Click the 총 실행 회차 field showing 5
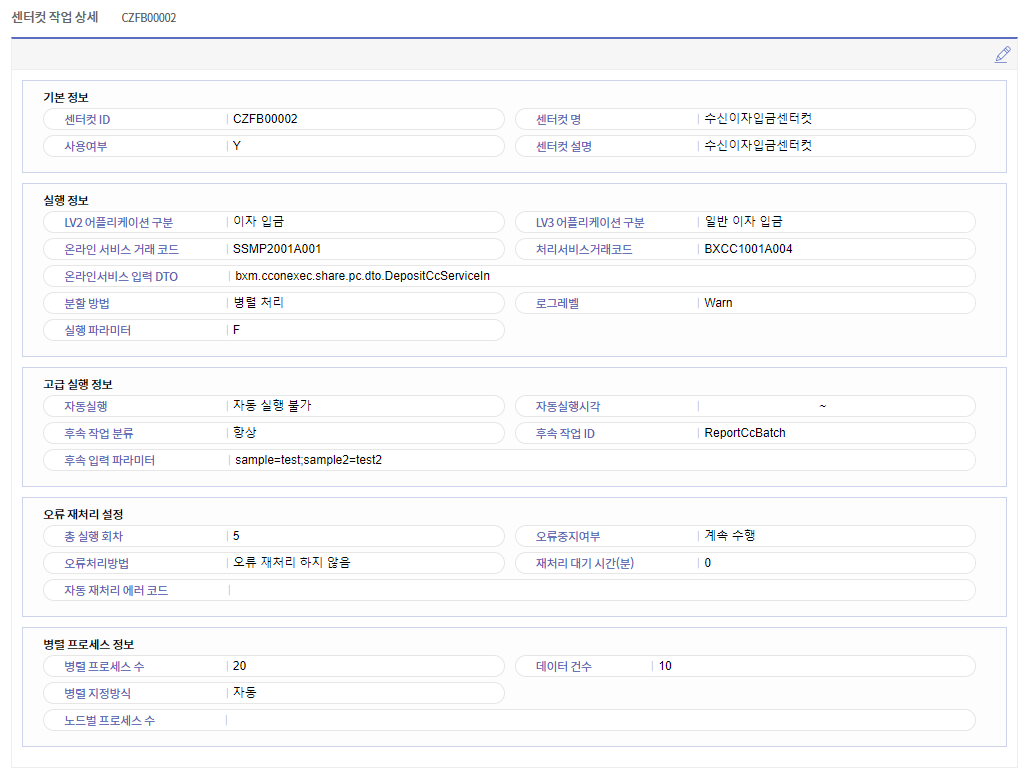The image size is (1025, 775). (274, 536)
